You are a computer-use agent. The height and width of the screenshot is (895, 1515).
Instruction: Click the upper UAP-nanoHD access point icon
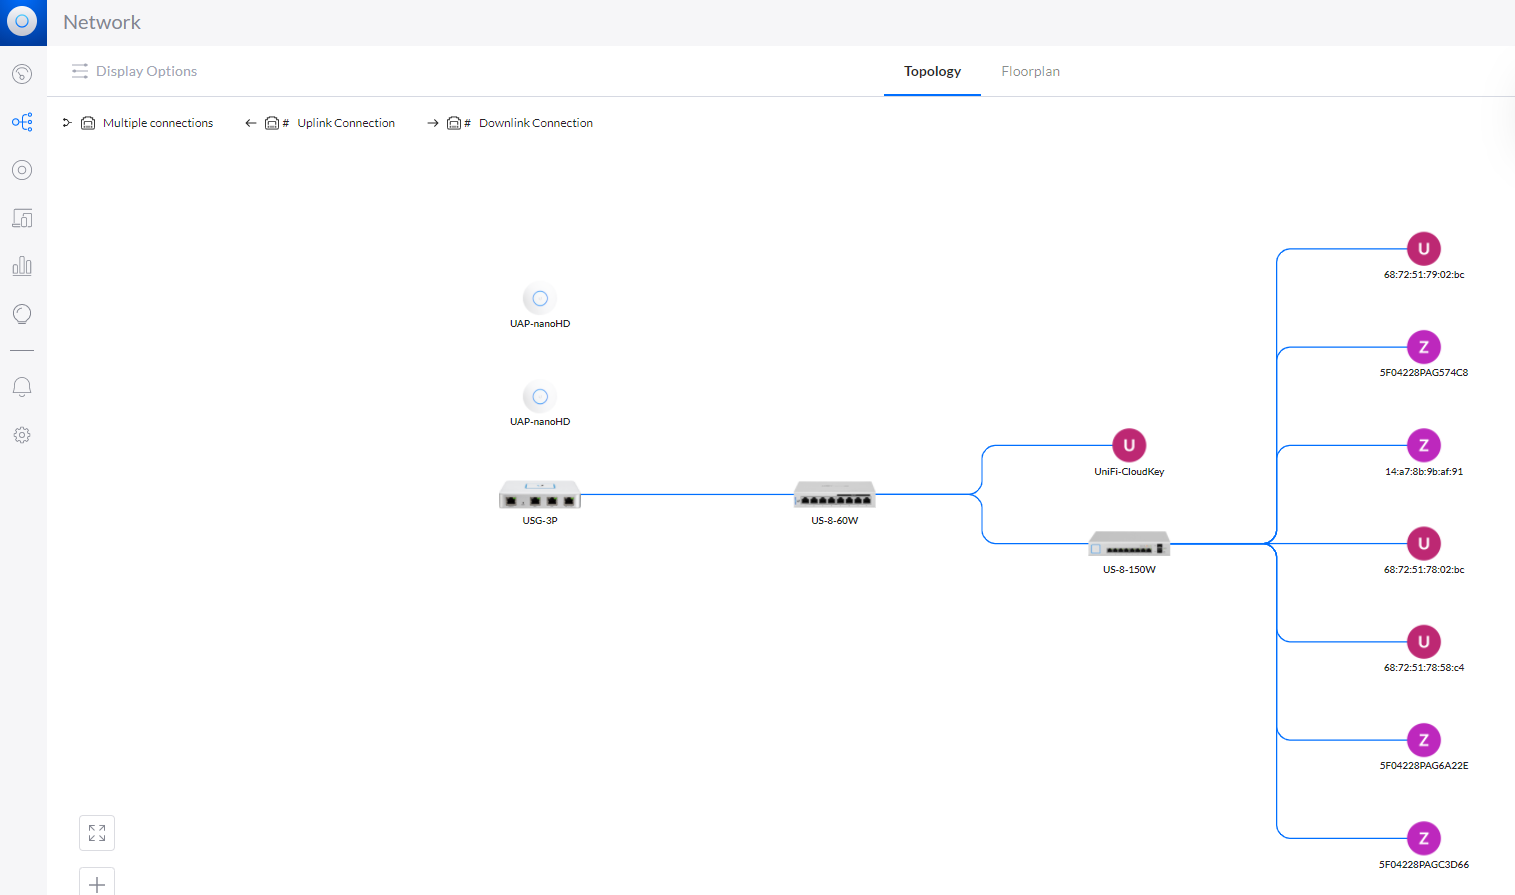(x=540, y=298)
